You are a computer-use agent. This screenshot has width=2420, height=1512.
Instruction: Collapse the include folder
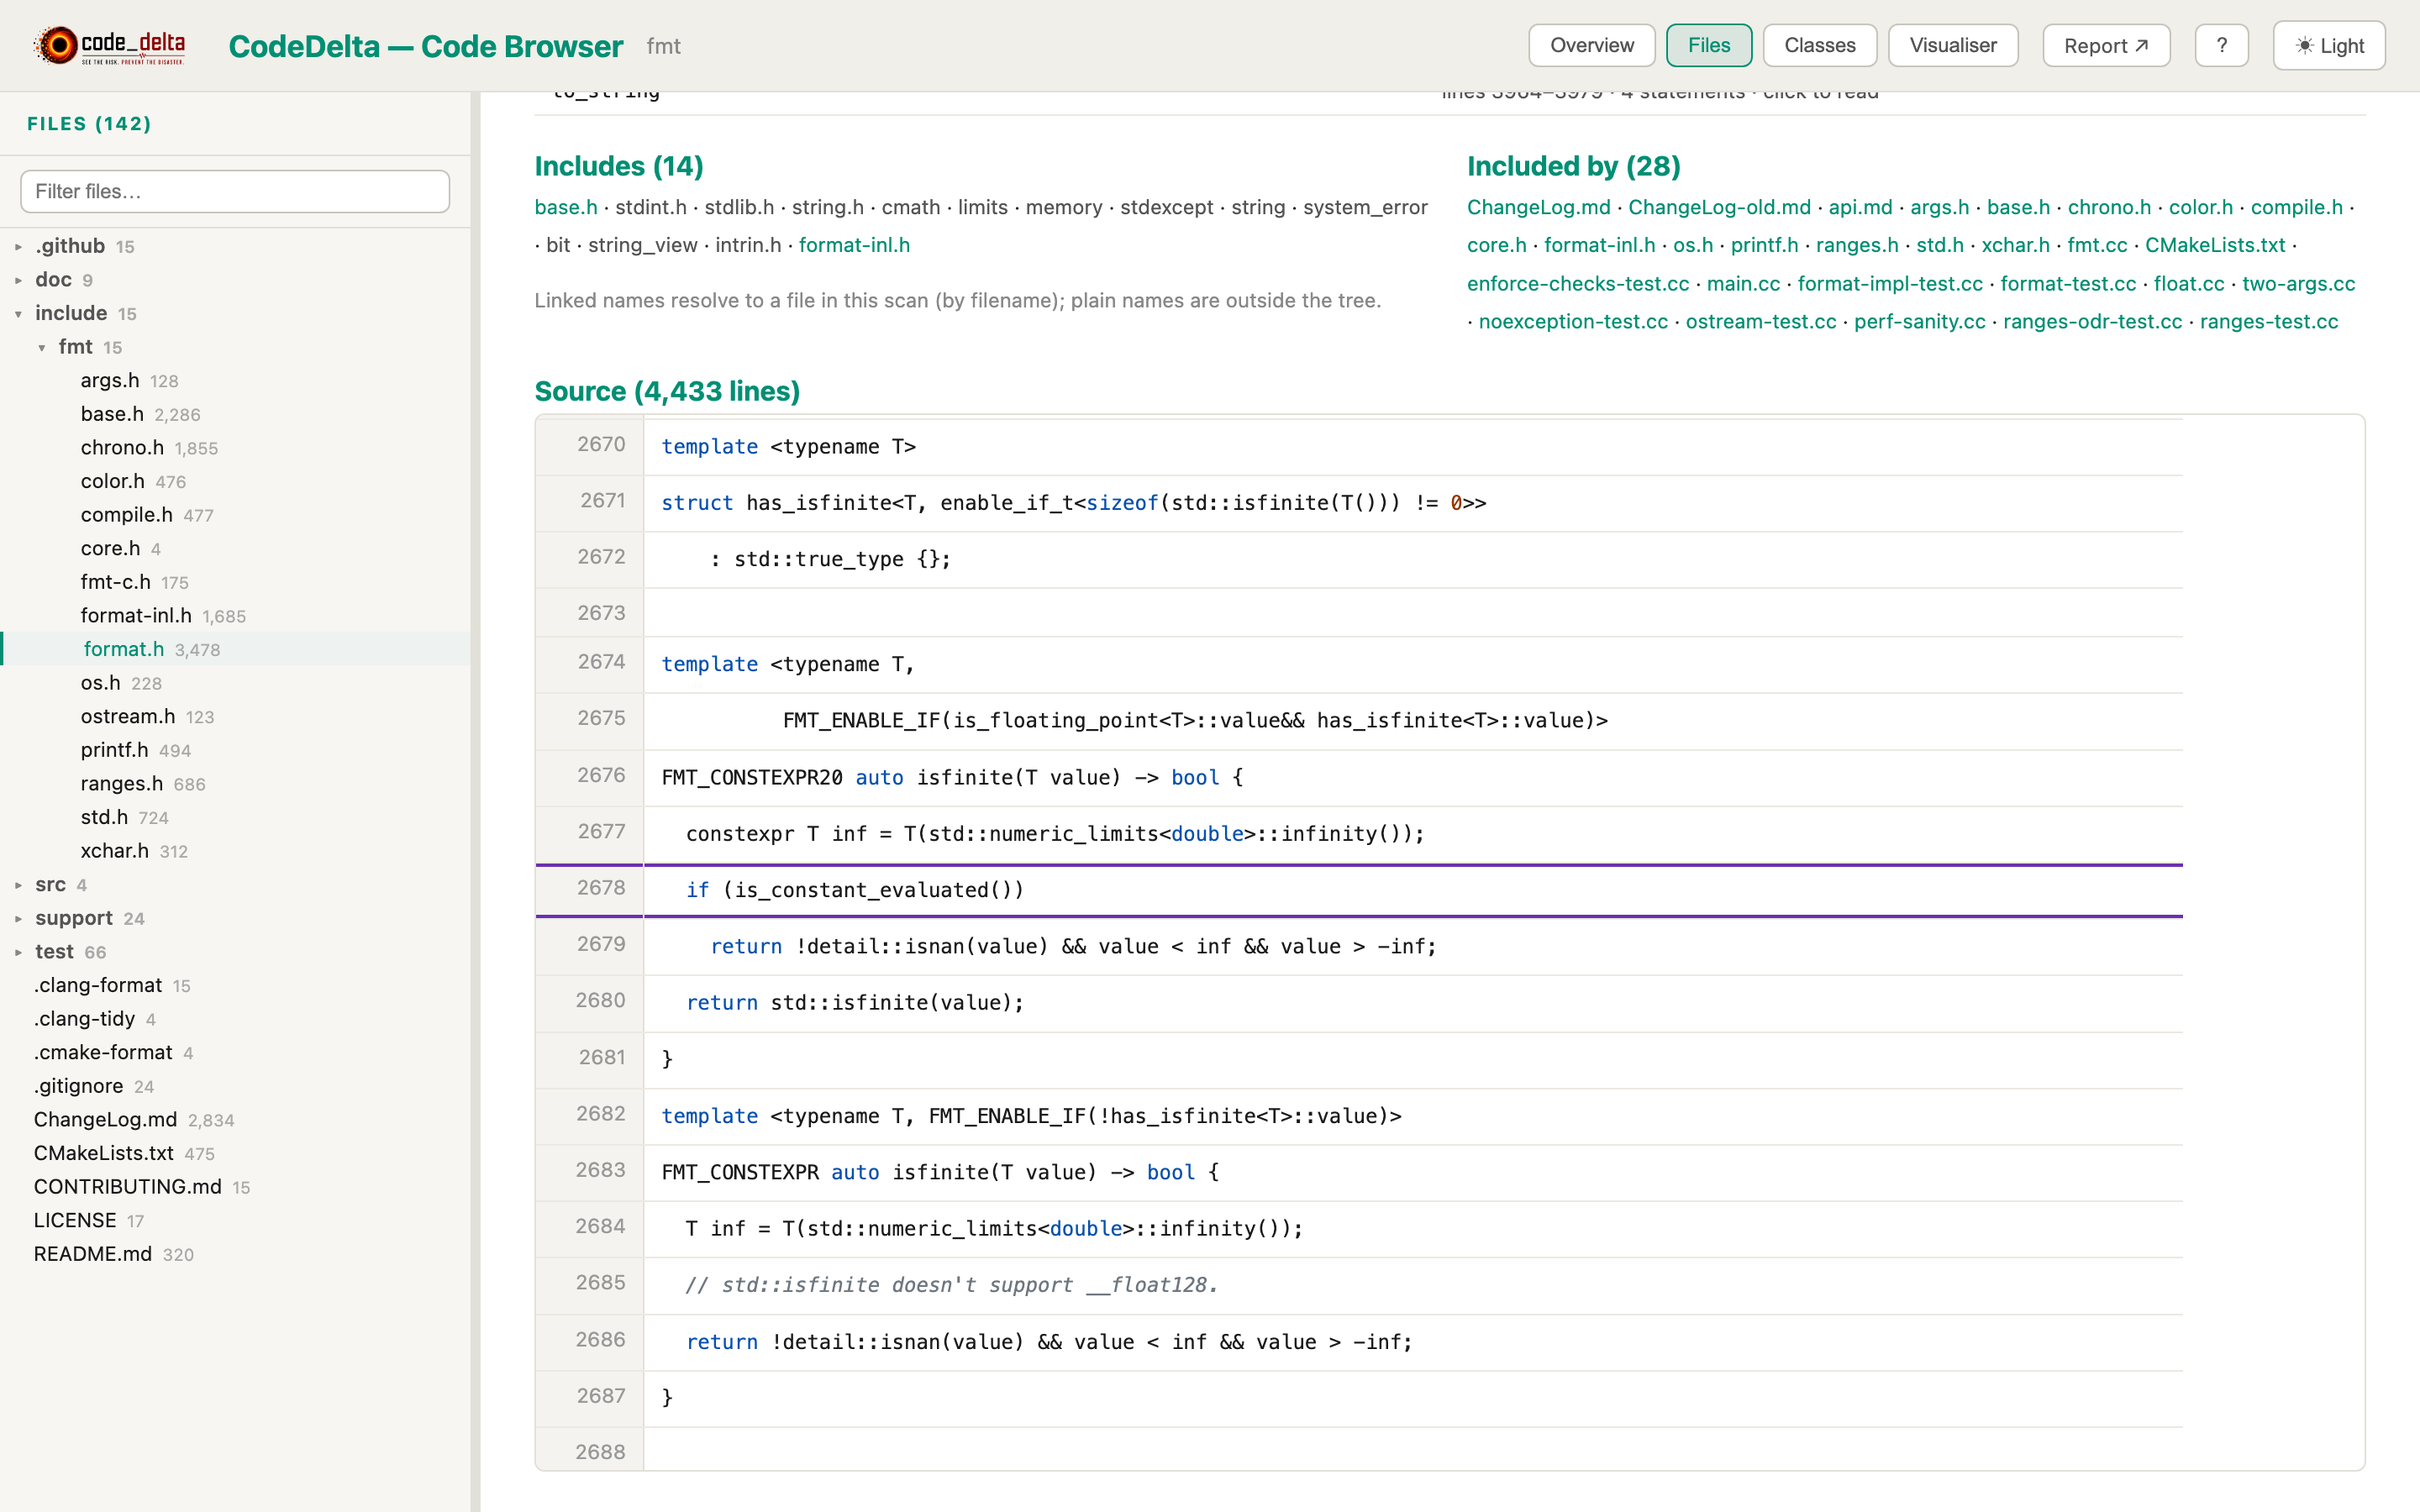click(71, 313)
